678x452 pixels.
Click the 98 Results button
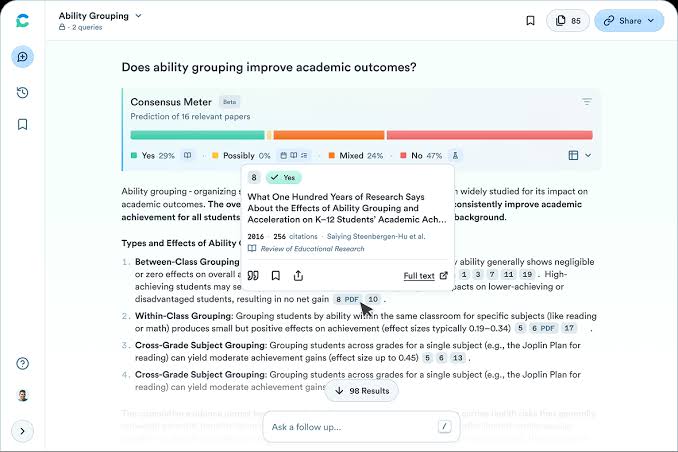(362, 390)
